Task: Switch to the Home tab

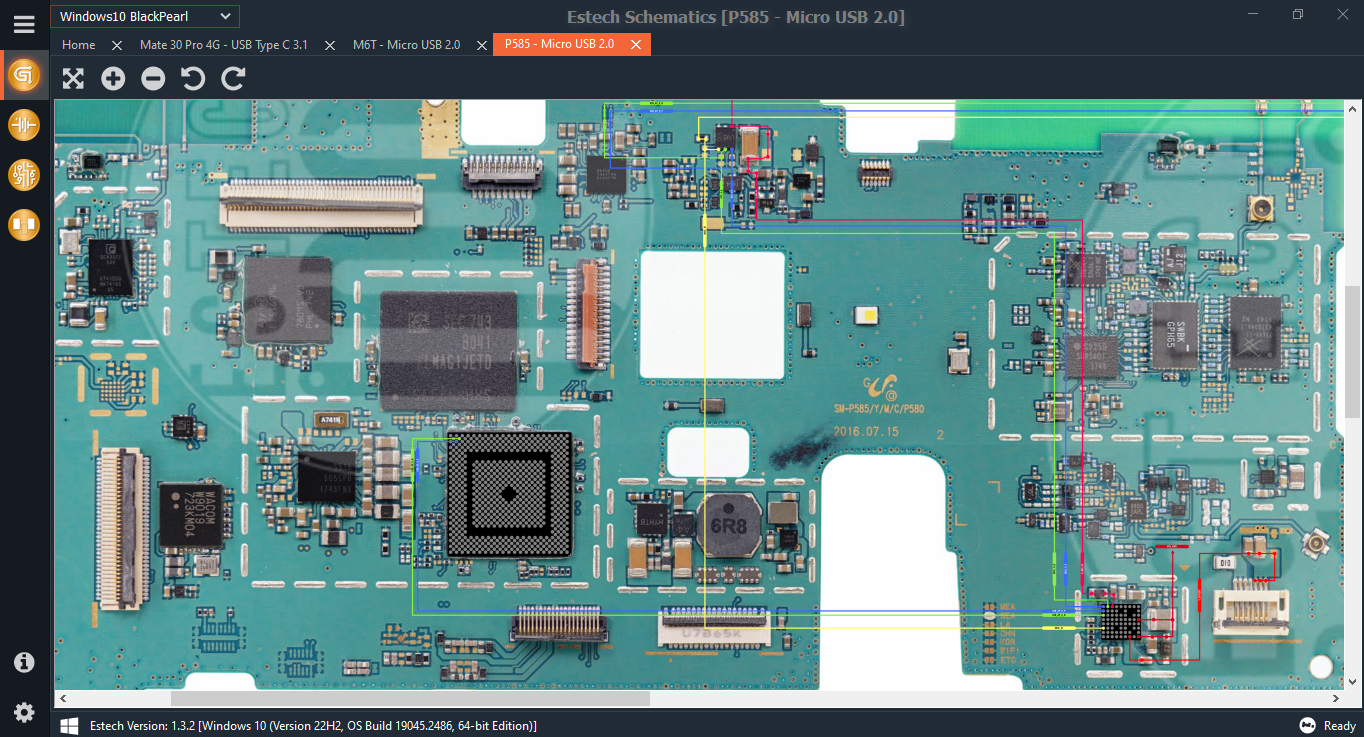Action: coord(79,45)
